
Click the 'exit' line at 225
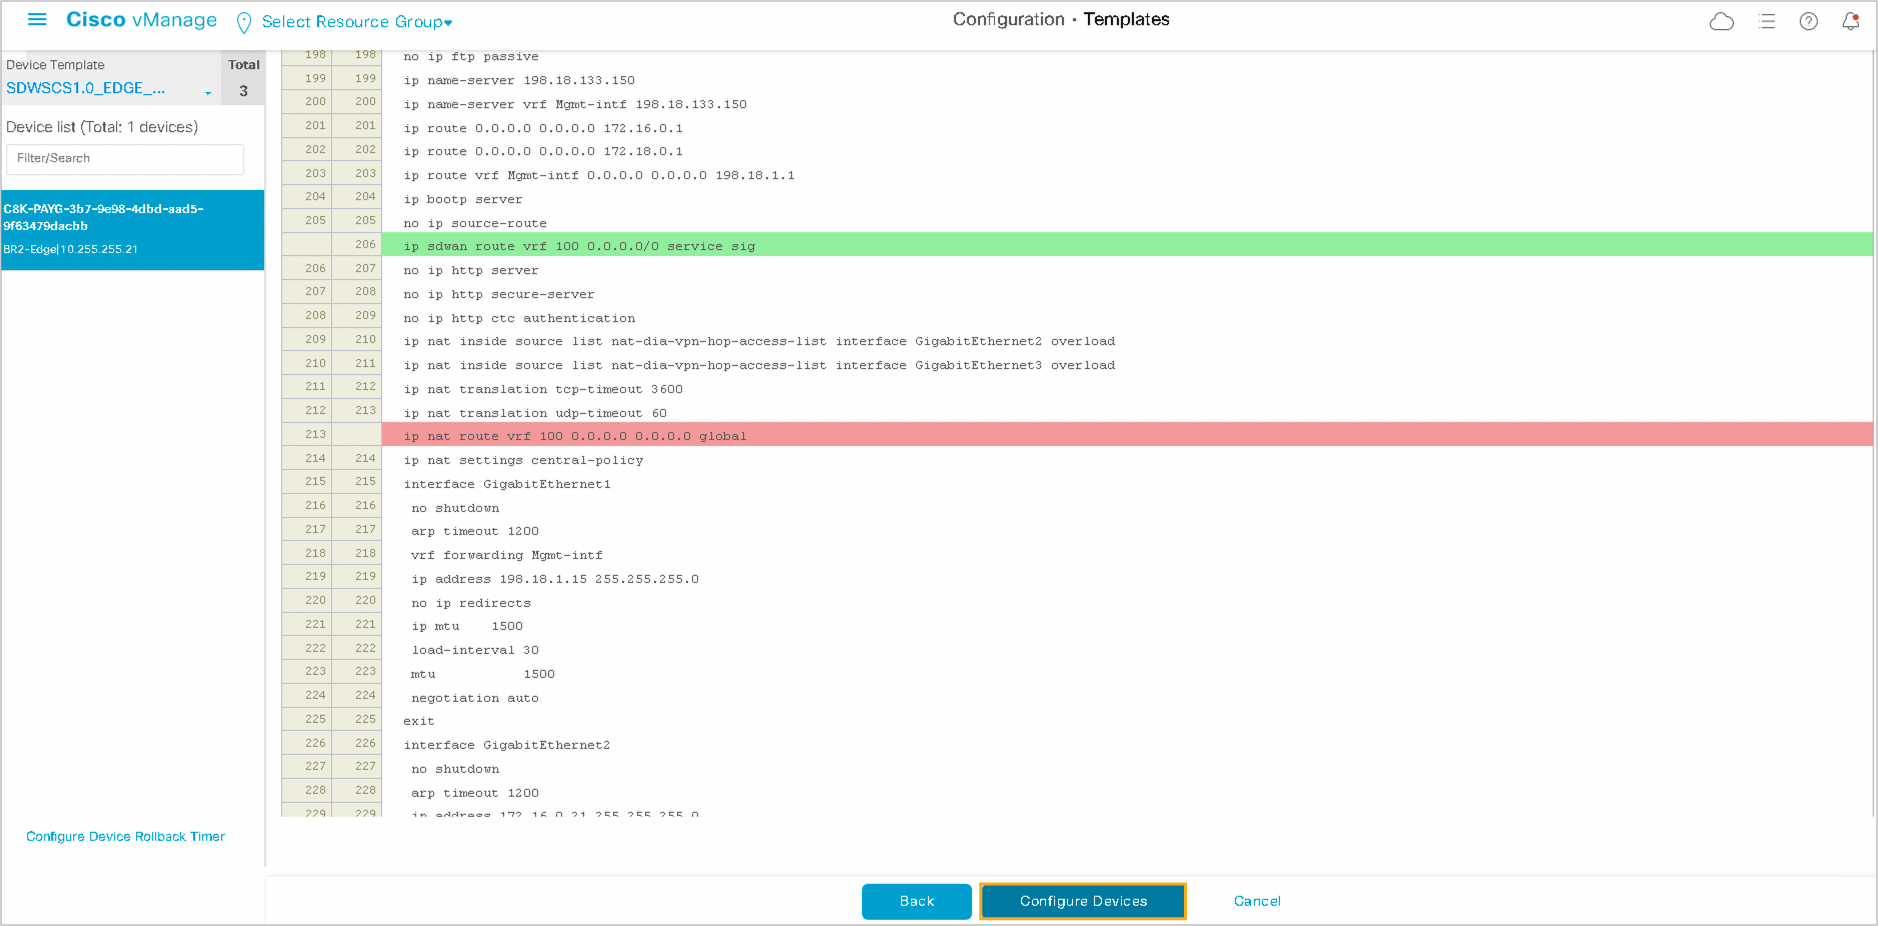[419, 721]
